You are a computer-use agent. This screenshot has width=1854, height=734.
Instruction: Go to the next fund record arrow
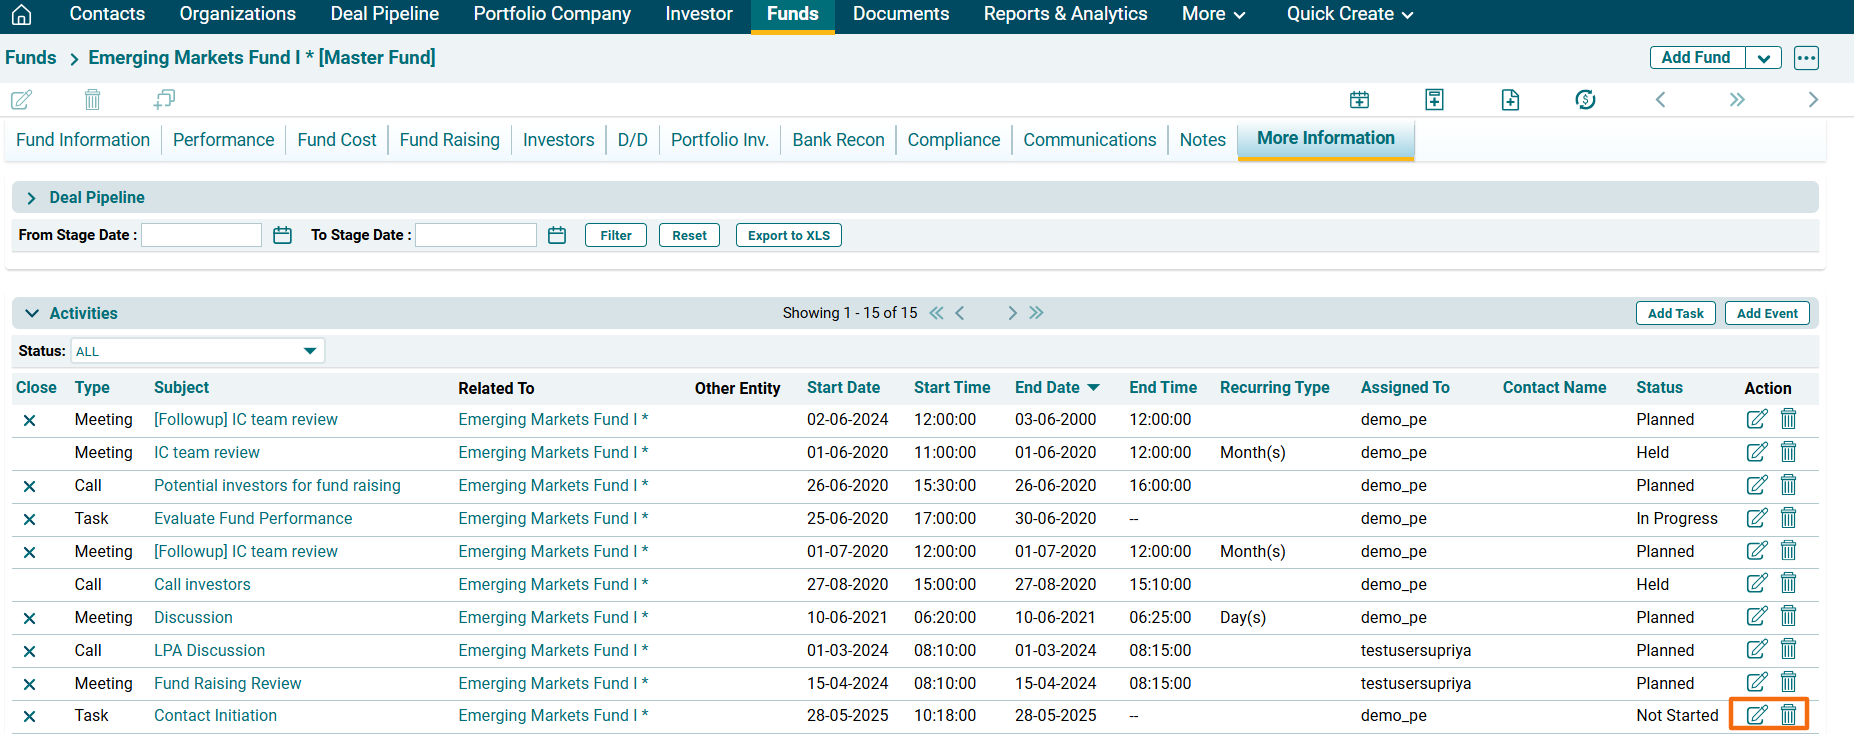pos(1812,99)
